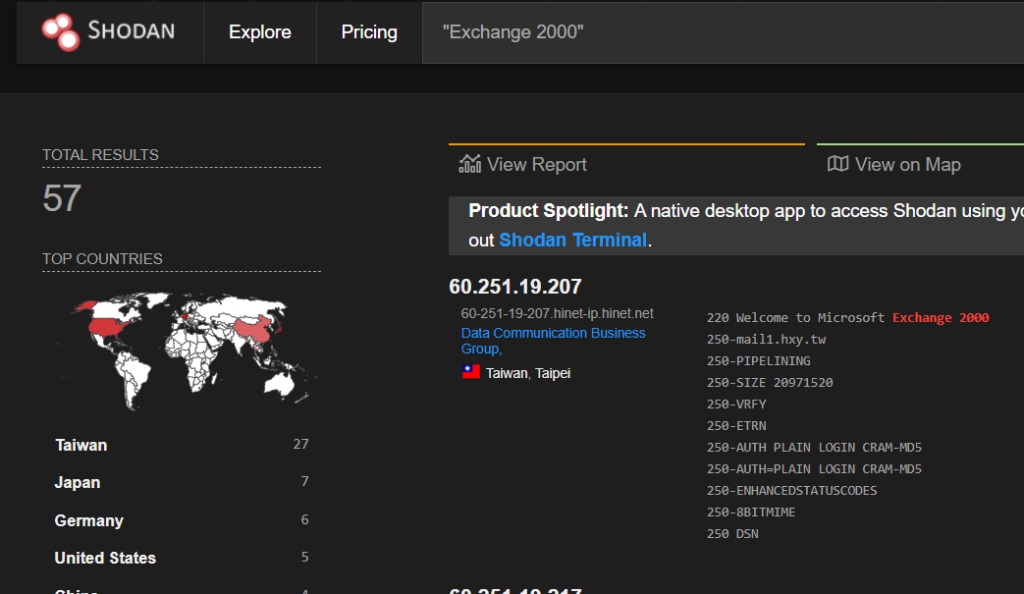Click the TOTAL RESULTS heading
Viewport: 1024px width, 594px height.
pos(101,155)
